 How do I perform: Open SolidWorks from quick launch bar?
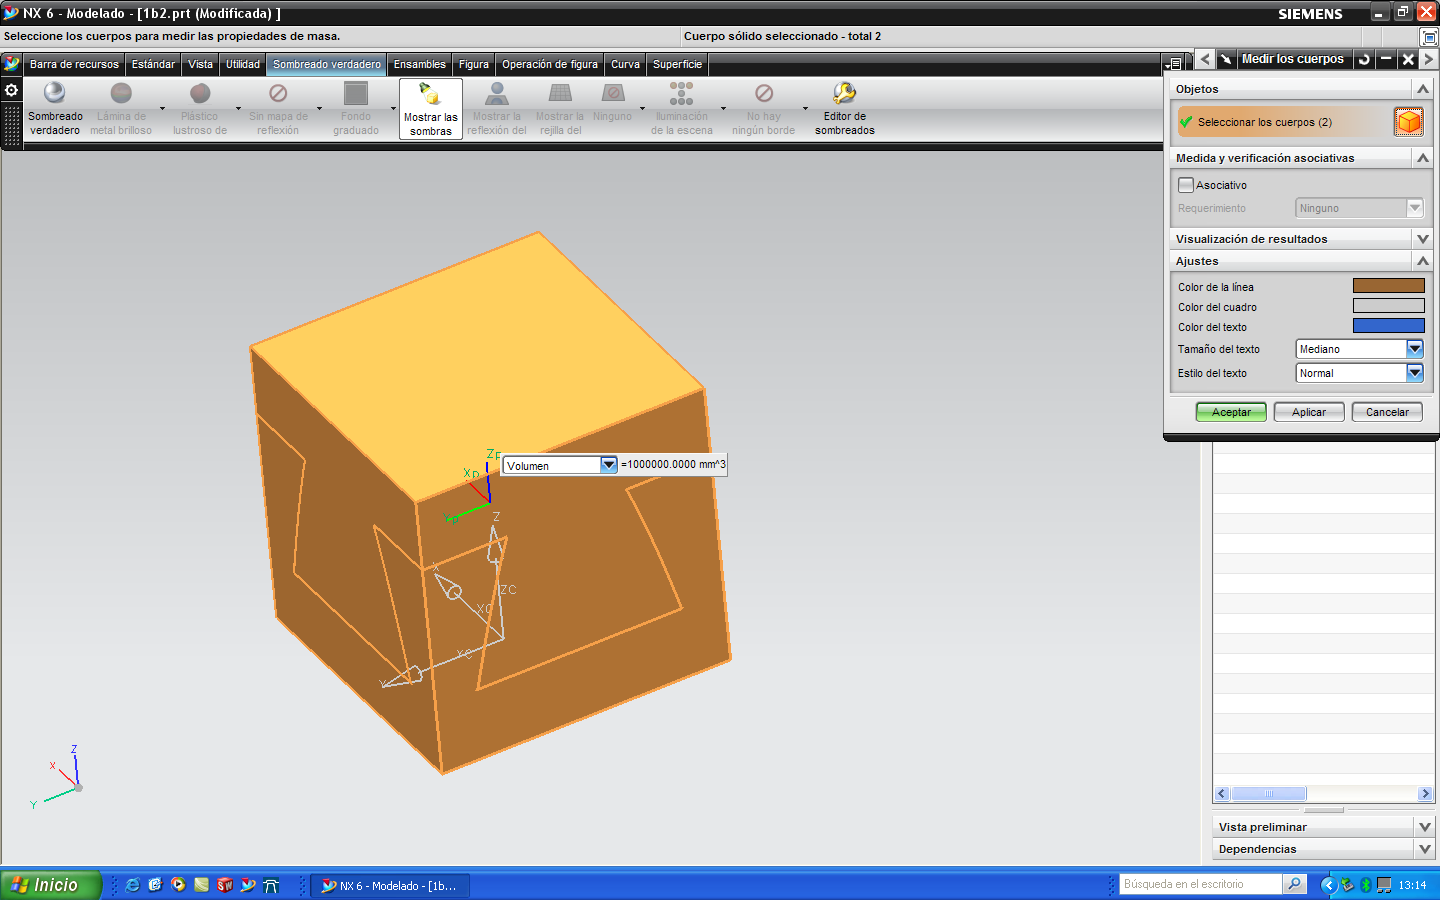(225, 885)
